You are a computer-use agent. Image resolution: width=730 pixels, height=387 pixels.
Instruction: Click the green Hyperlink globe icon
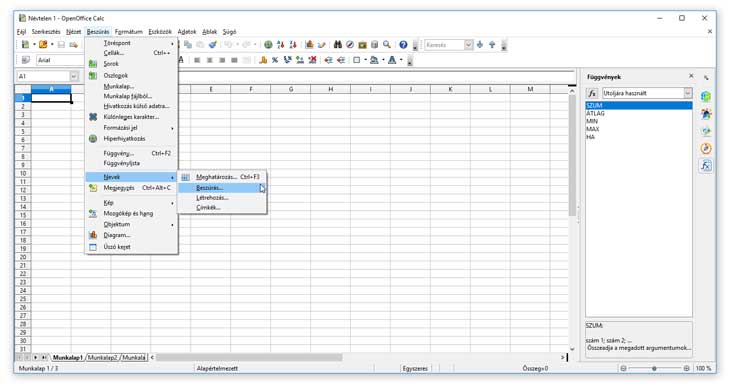pyautogui.click(x=268, y=45)
